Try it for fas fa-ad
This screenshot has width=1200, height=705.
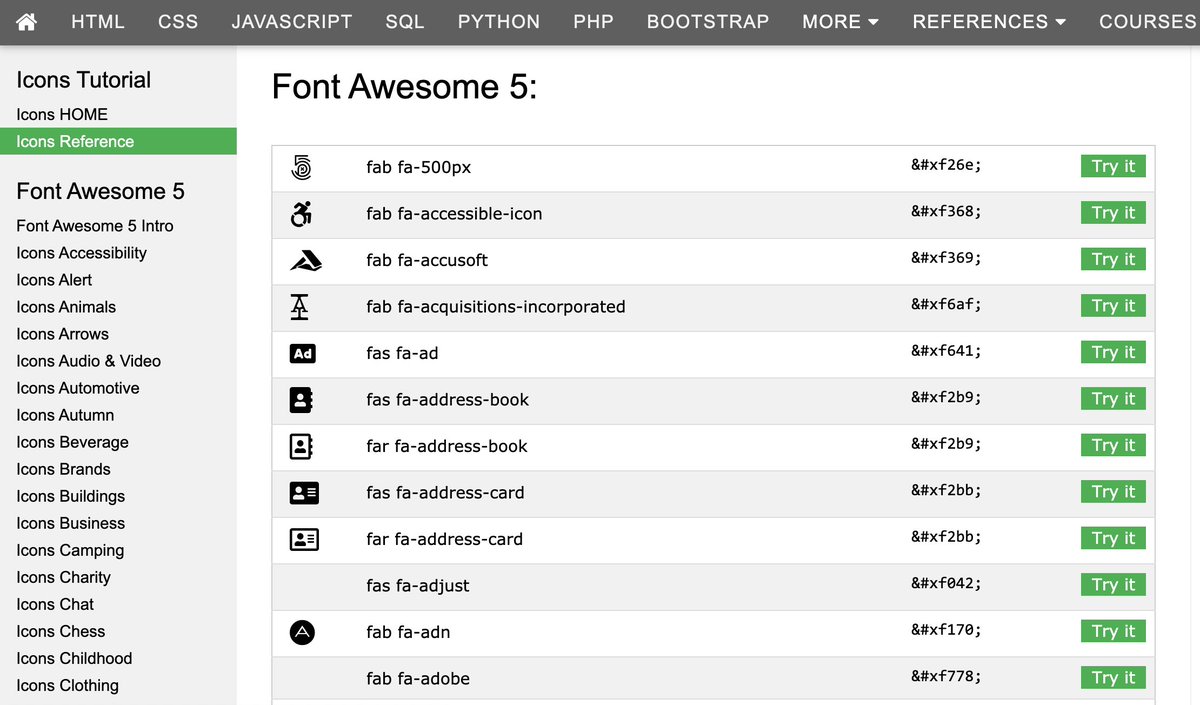click(1113, 352)
